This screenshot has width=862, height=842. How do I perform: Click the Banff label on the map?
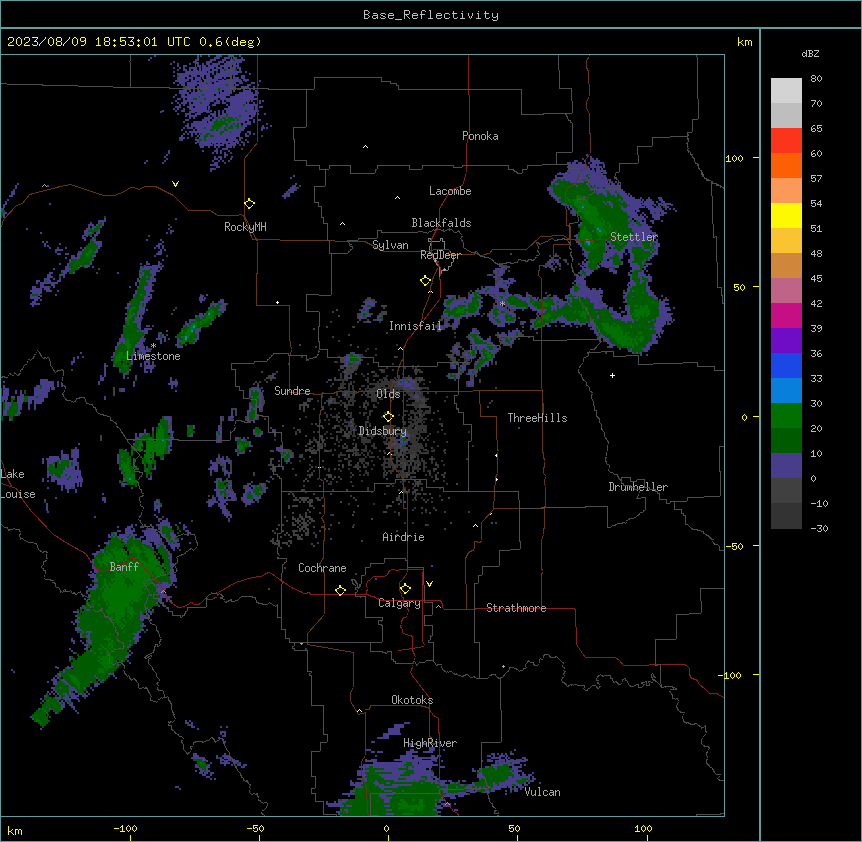pos(124,567)
